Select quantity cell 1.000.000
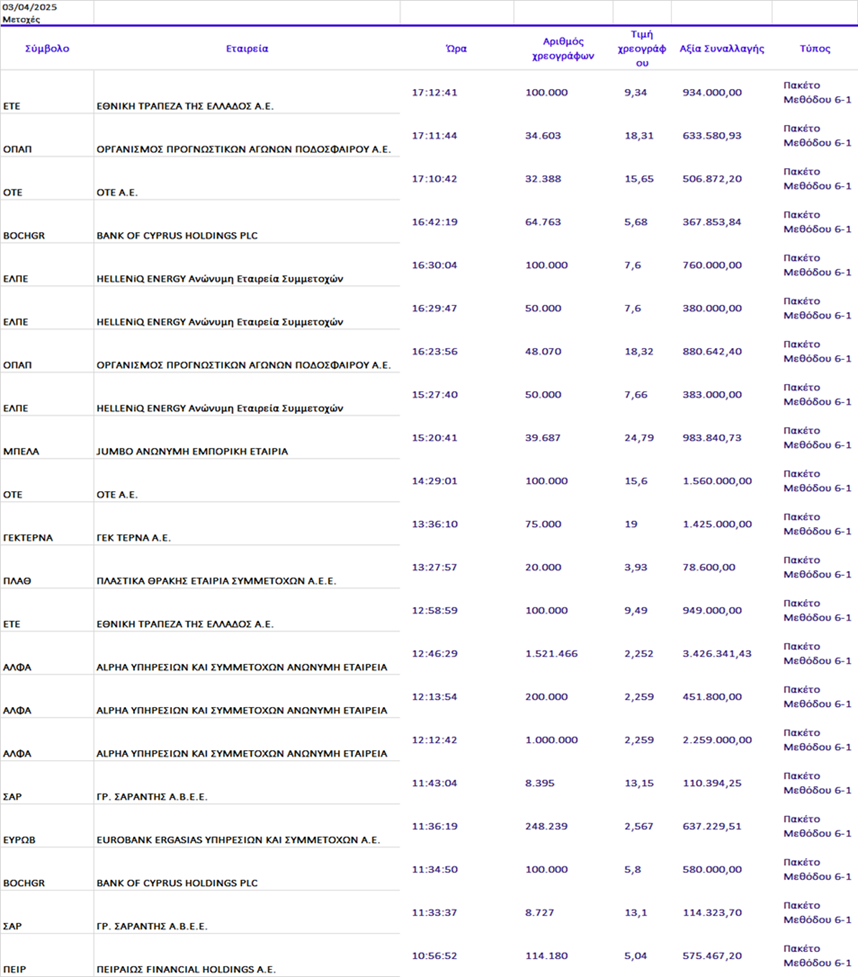This screenshot has height=977, width=858. [x=551, y=740]
